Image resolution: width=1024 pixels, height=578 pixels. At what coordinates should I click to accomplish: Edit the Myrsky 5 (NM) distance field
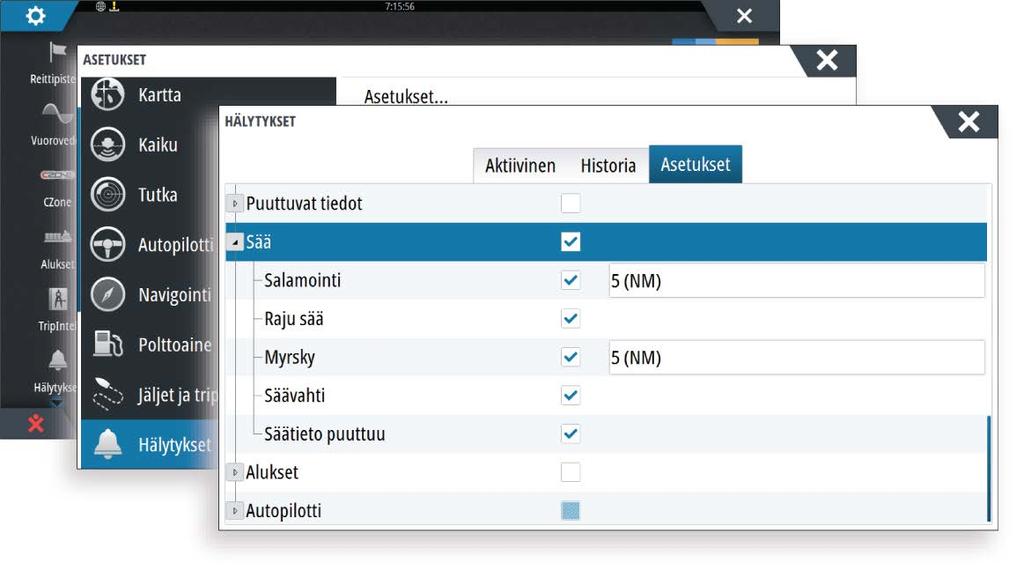(796, 357)
